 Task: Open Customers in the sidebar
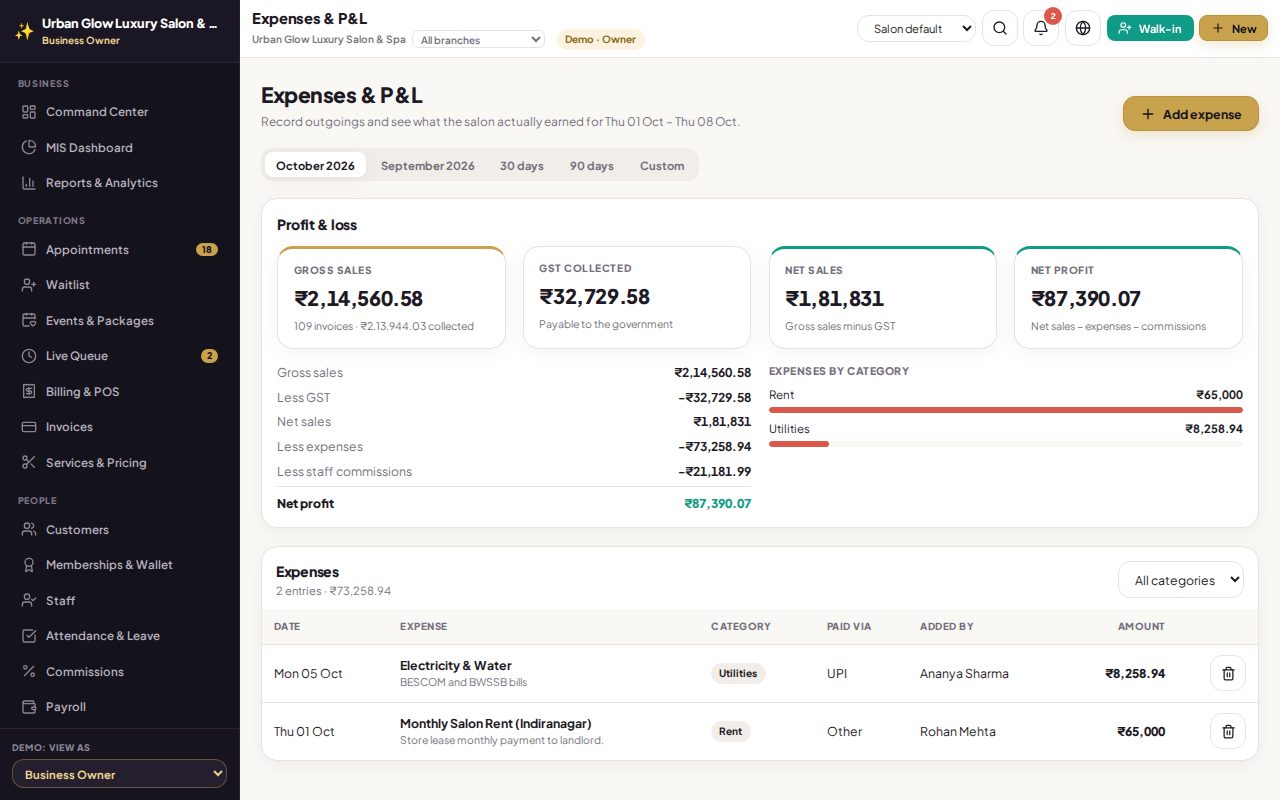pyautogui.click(x=120, y=529)
